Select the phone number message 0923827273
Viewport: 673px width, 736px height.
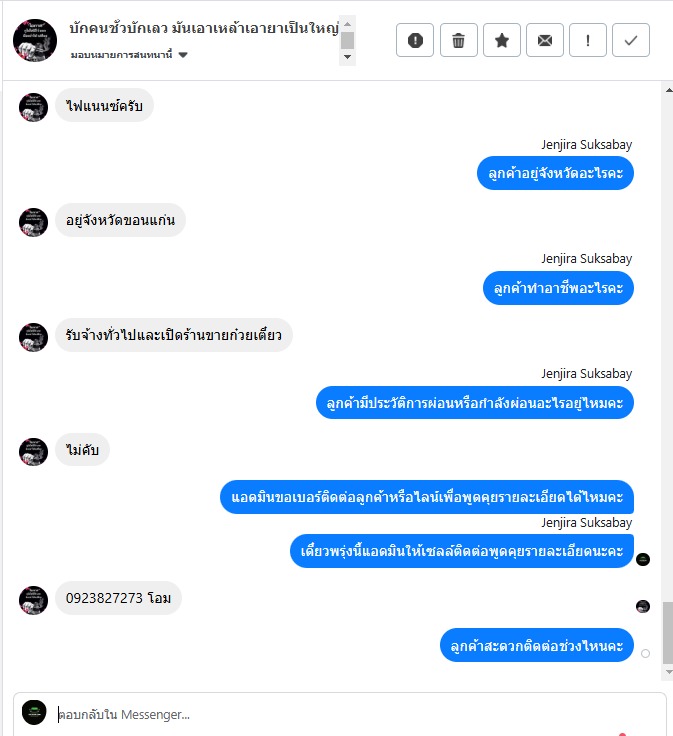pos(104,598)
